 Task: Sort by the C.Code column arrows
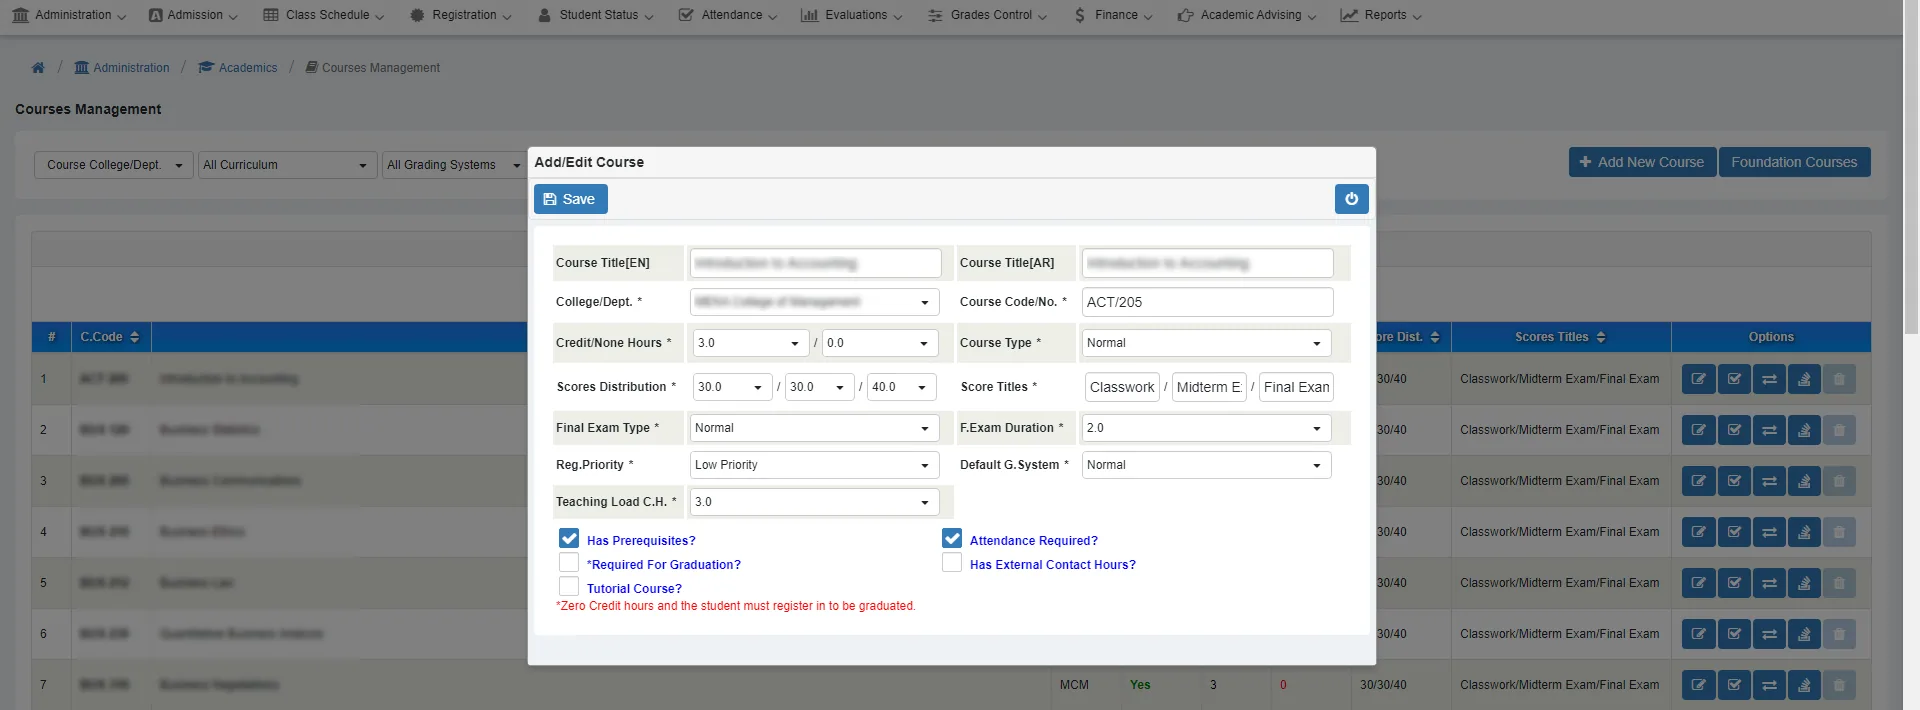pos(134,337)
